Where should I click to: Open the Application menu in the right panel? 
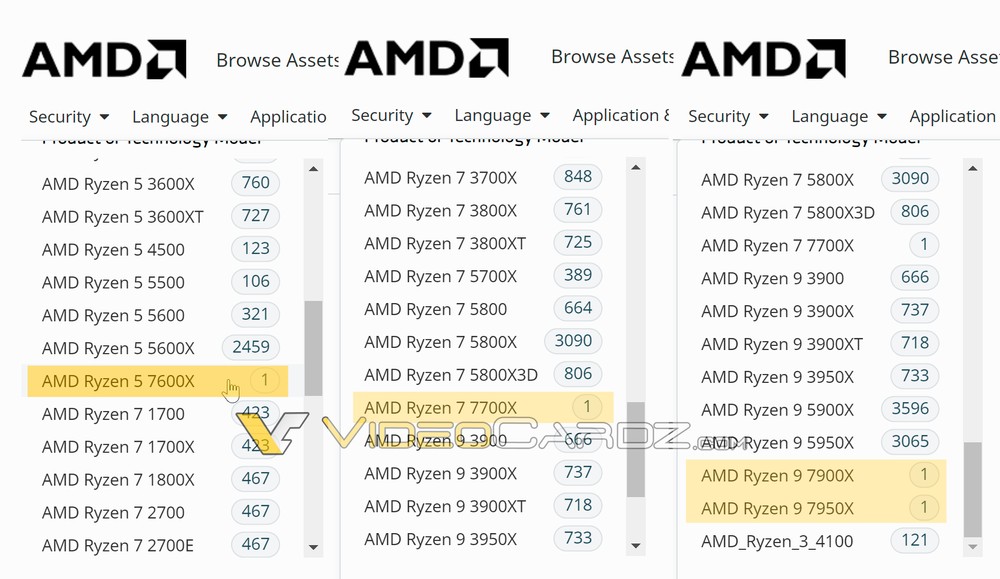(x=952, y=116)
